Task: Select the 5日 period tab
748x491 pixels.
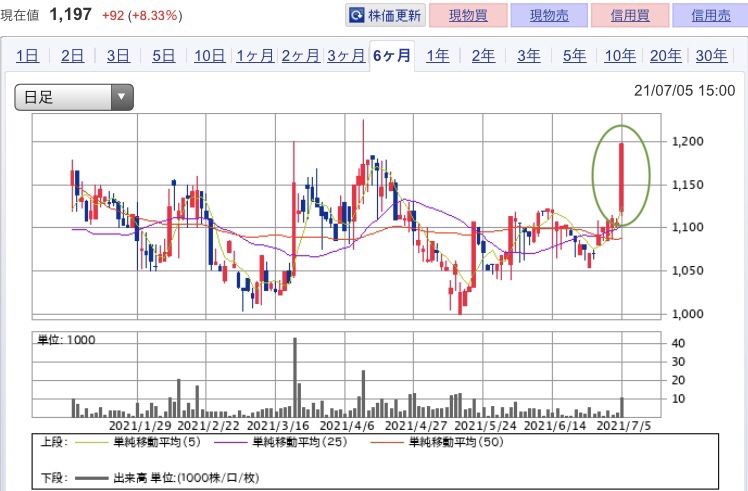Action: [164, 56]
